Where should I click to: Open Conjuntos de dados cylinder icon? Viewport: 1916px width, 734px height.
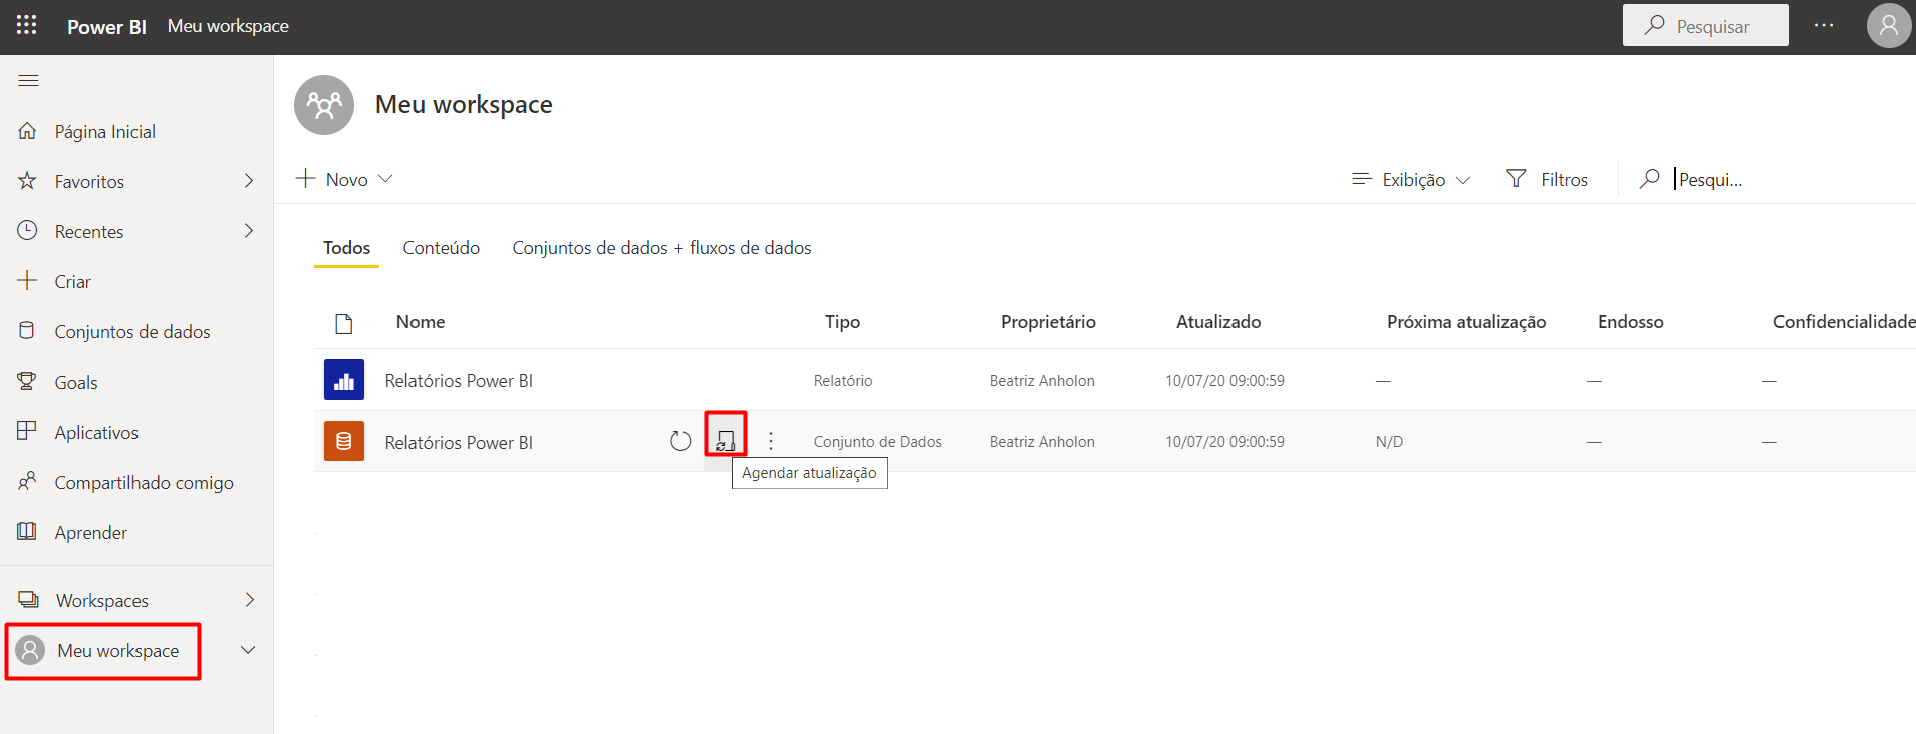click(28, 331)
